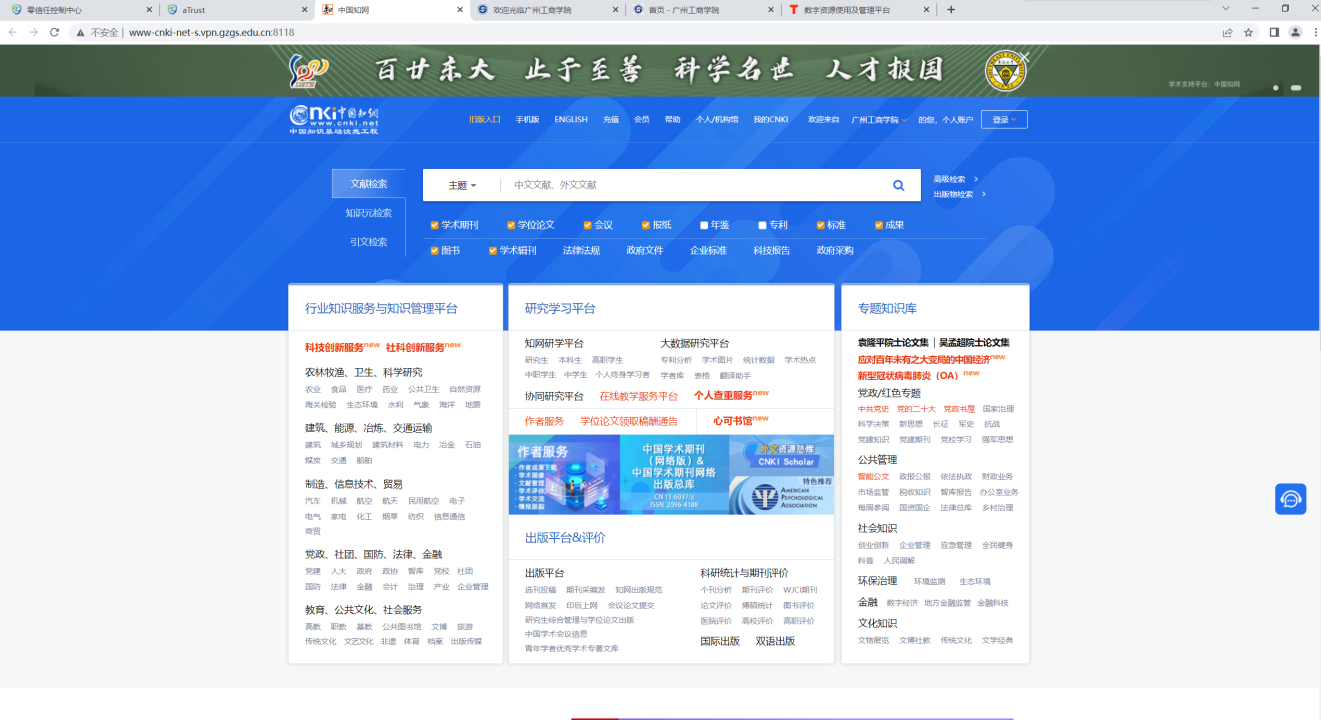
Task: Open 个人查重服务 link
Action: pyautogui.click(x=724, y=395)
